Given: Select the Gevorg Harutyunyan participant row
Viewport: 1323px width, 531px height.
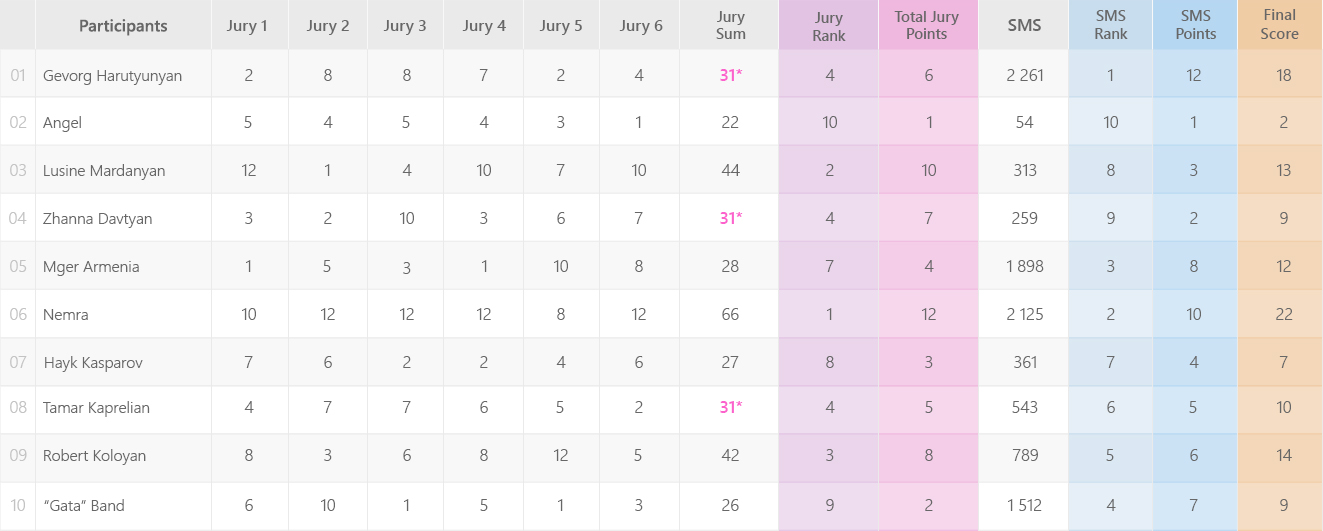Looking at the screenshot, I should point(661,75).
